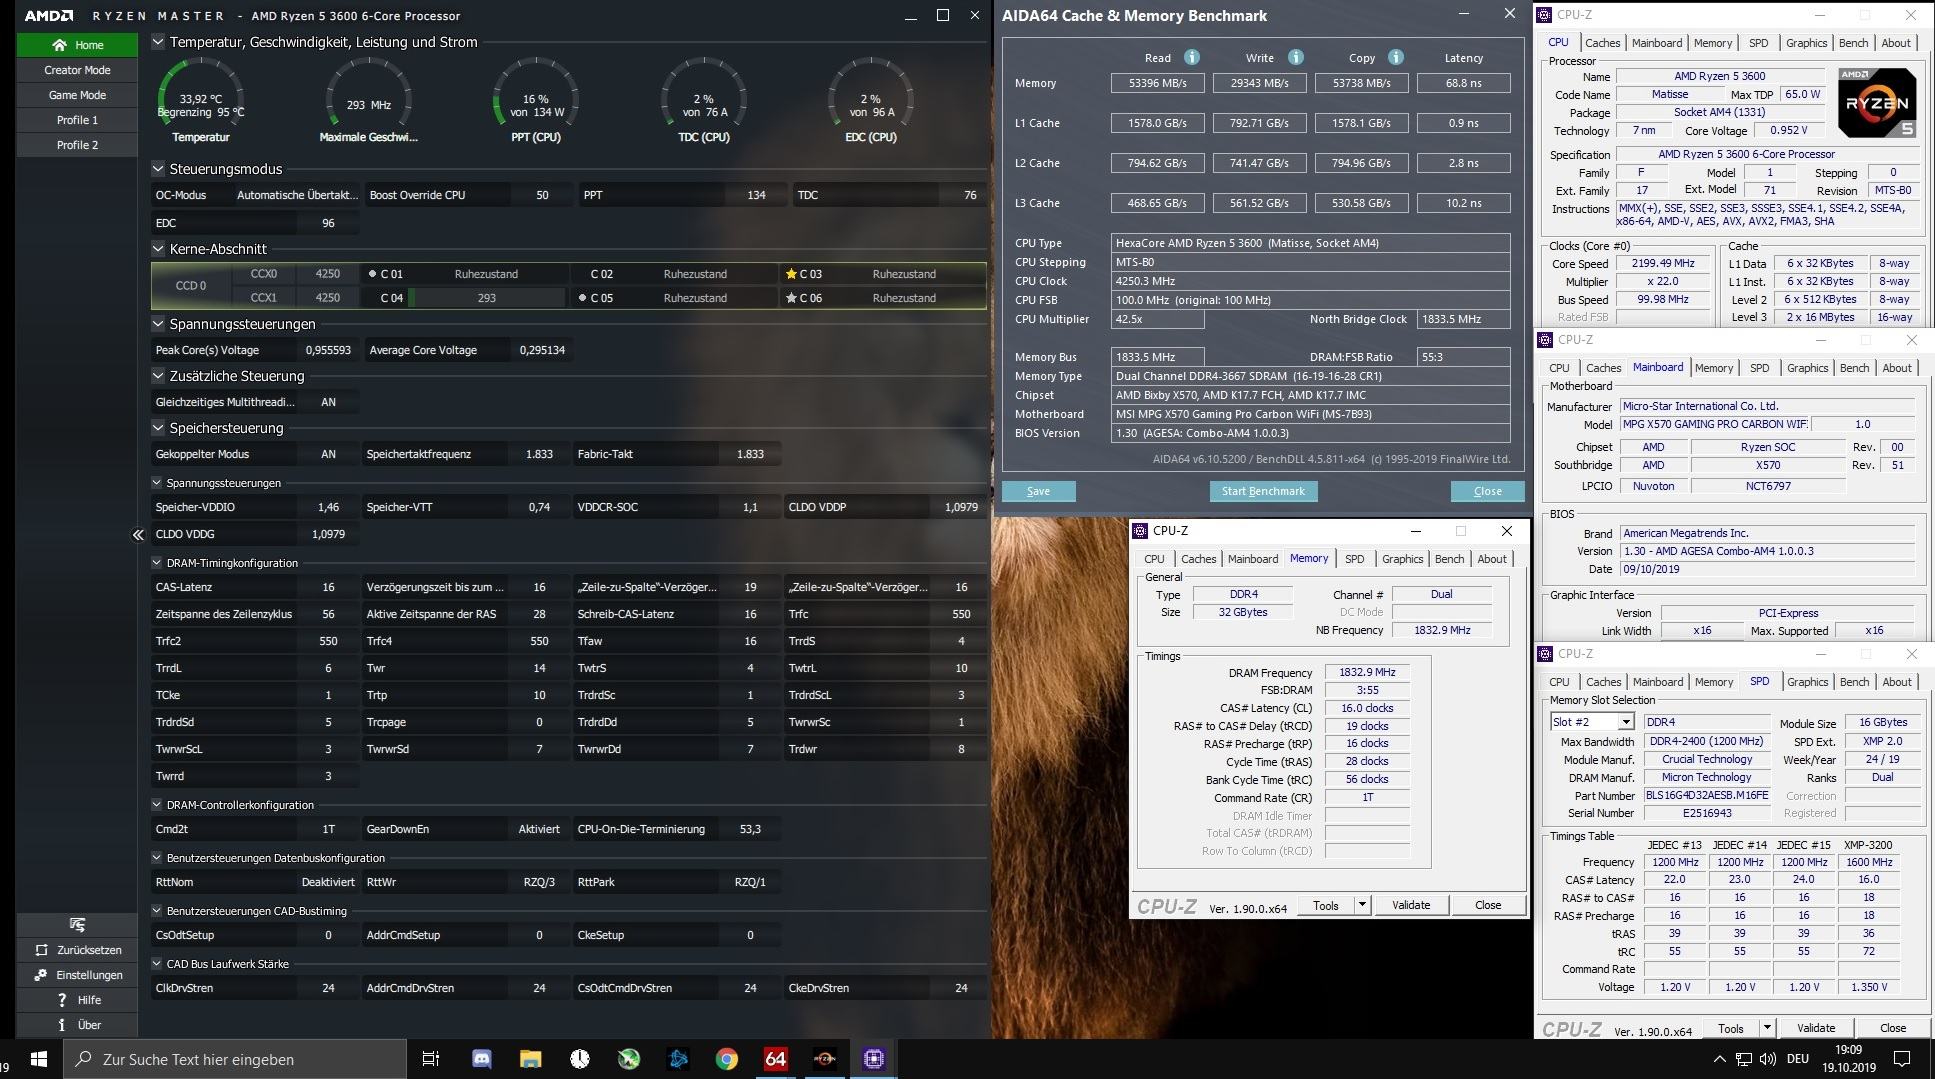Click the Memory Latency value 68.8 ns
The width and height of the screenshot is (1935, 1079).
tap(1463, 83)
